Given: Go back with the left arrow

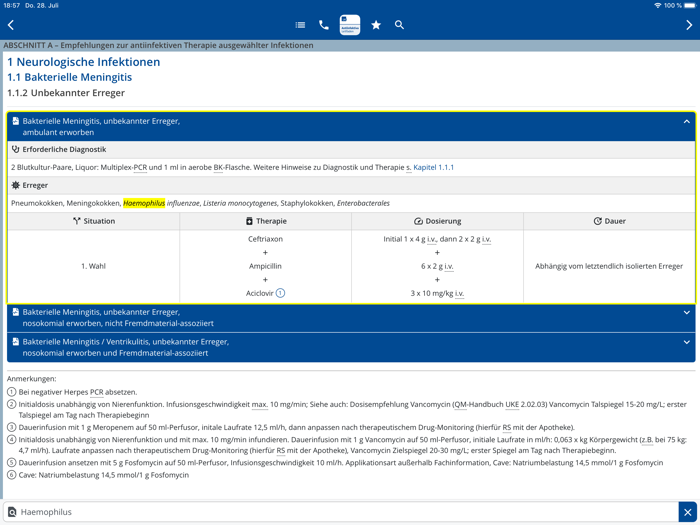Looking at the screenshot, I should [11, 25].
